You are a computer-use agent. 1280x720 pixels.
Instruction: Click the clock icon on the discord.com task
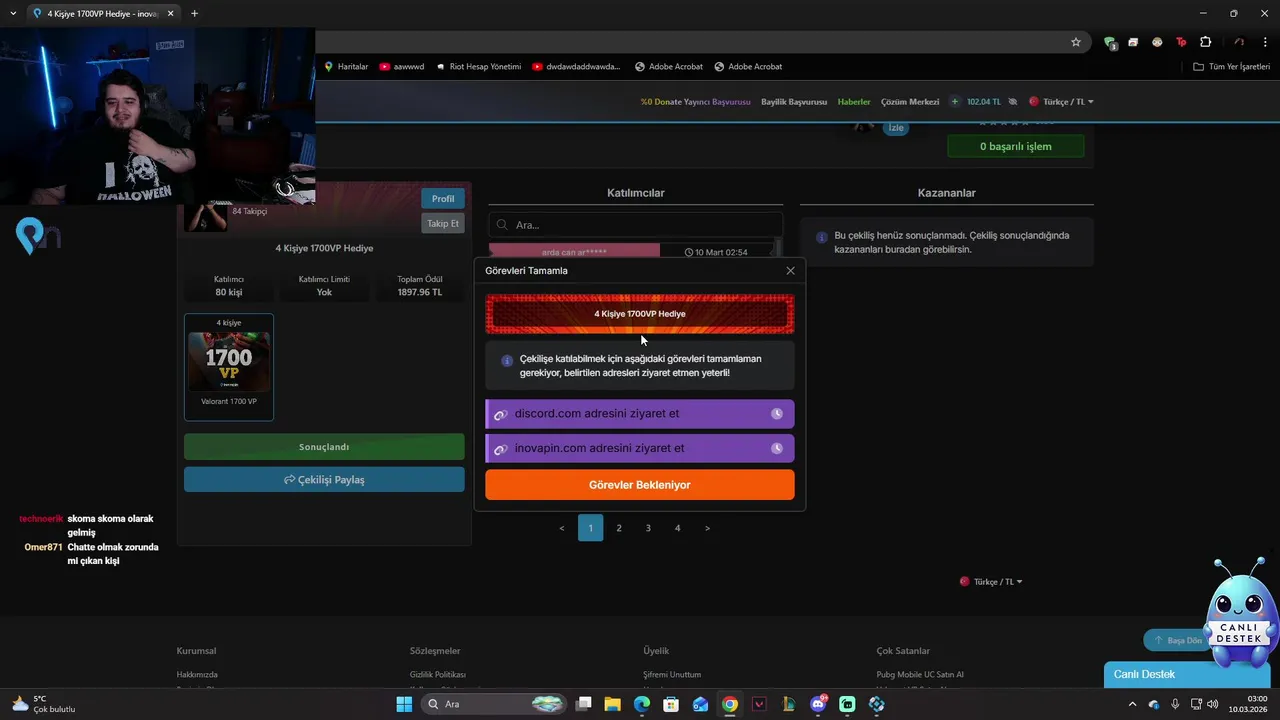(x=777, y=414)
